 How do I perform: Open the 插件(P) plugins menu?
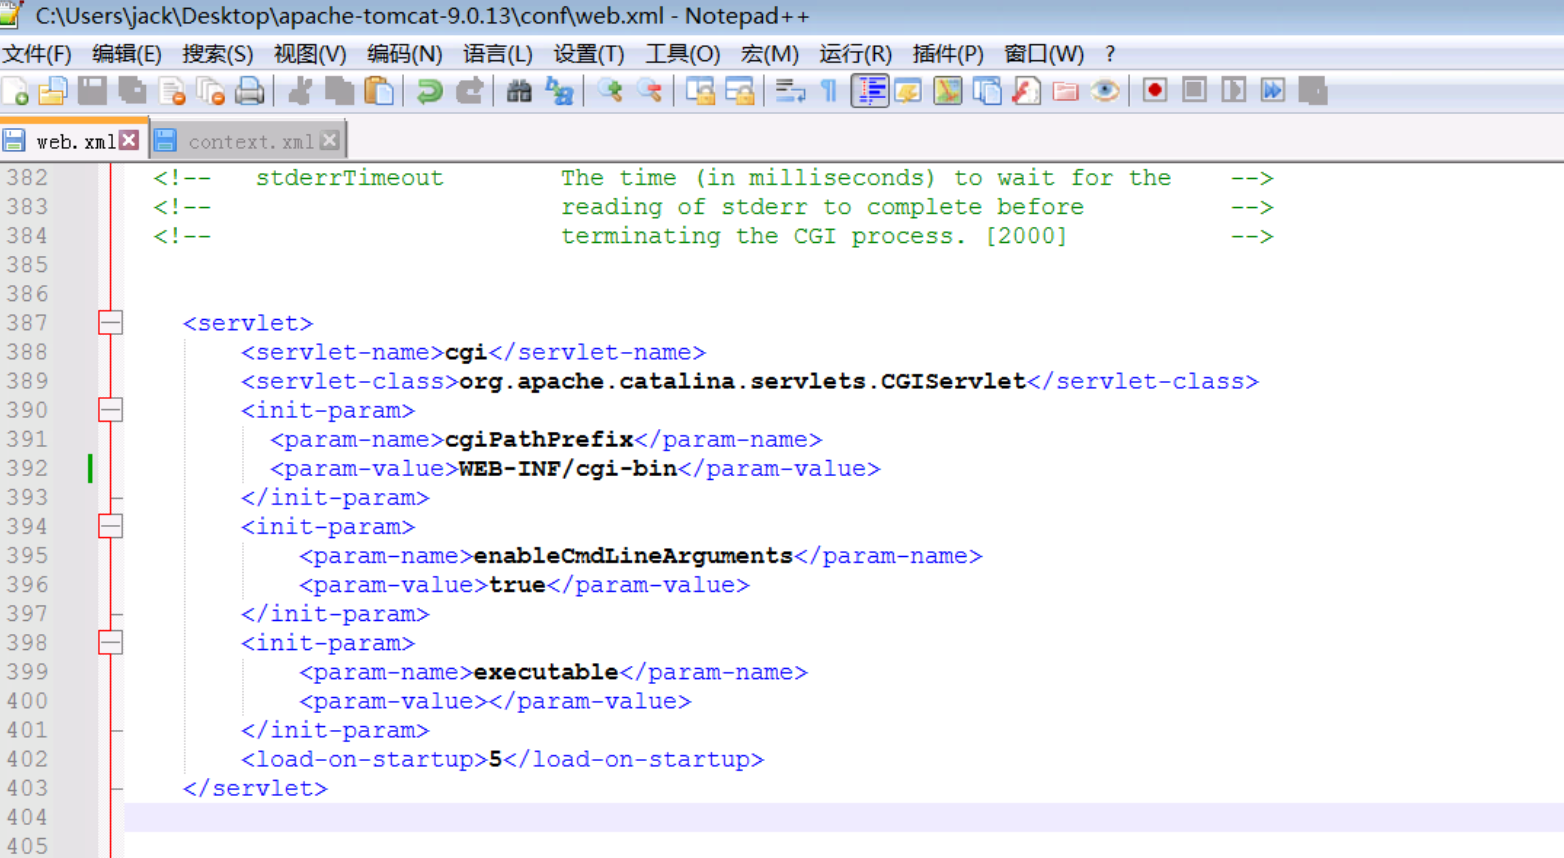coord(947,54)
